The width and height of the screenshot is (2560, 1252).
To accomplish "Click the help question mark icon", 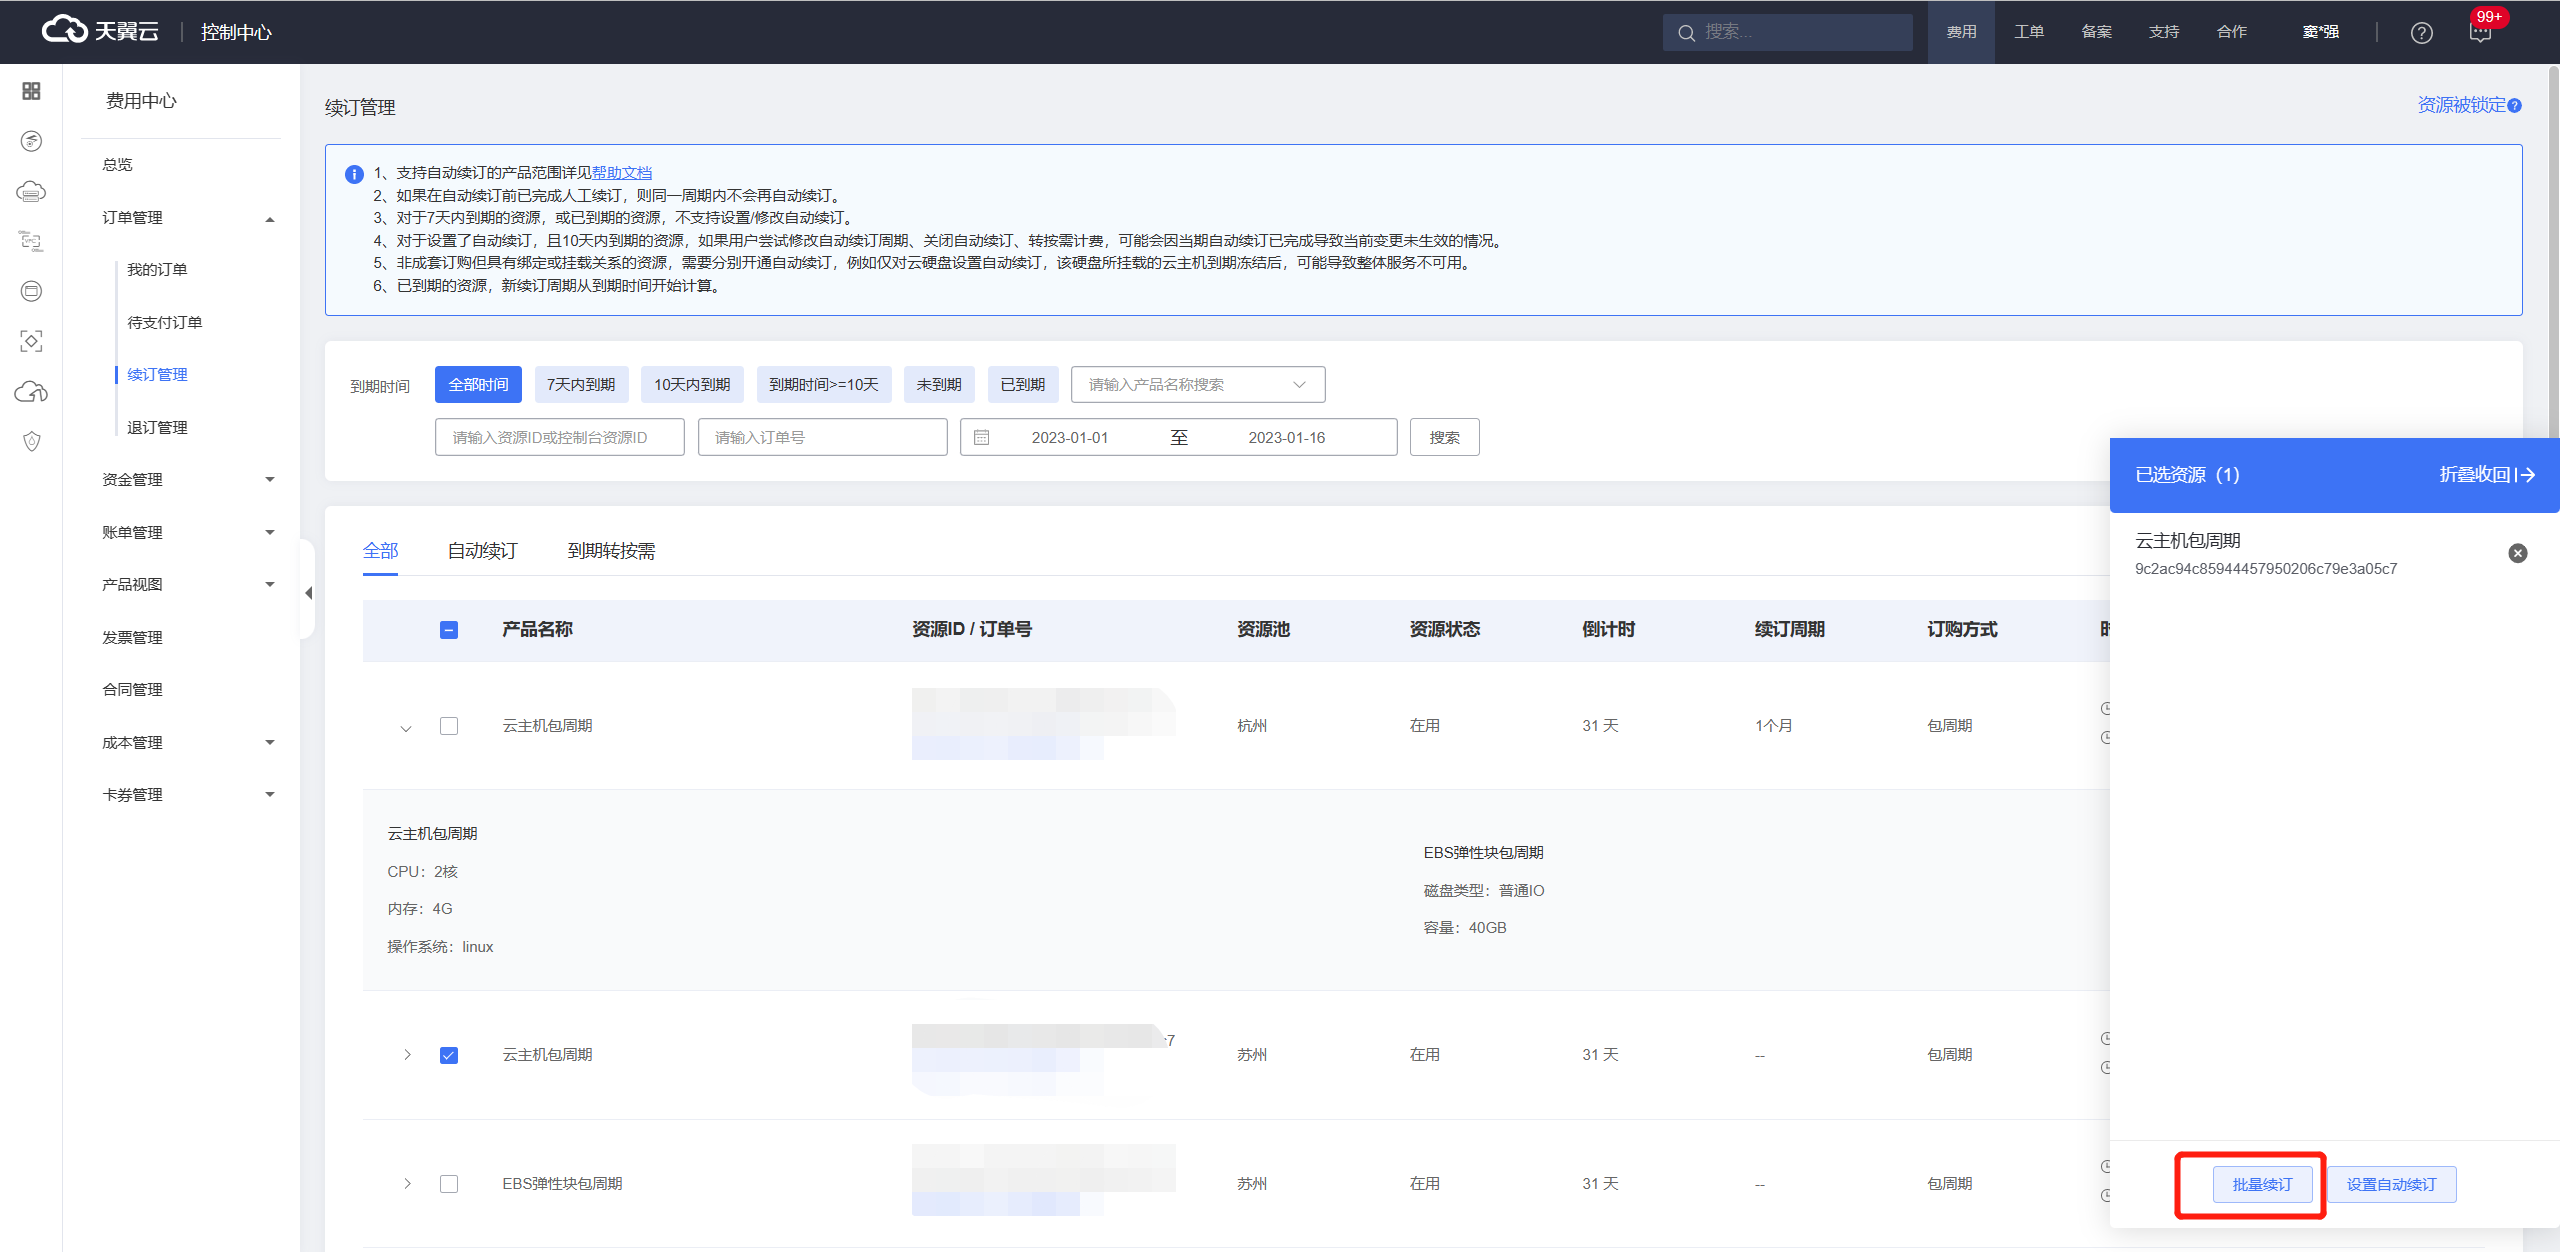I will [x=2421, y=33].
